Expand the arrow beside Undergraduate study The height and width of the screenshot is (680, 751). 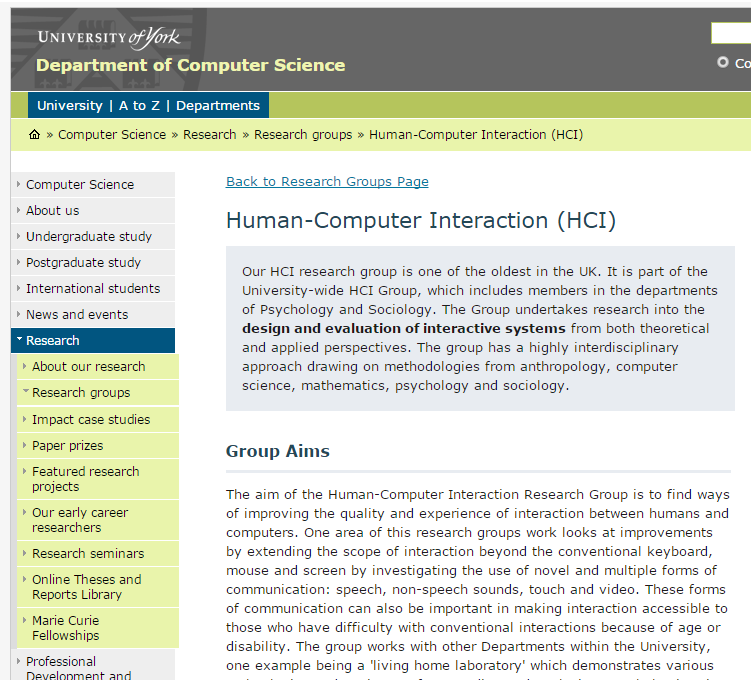[18, 236]
